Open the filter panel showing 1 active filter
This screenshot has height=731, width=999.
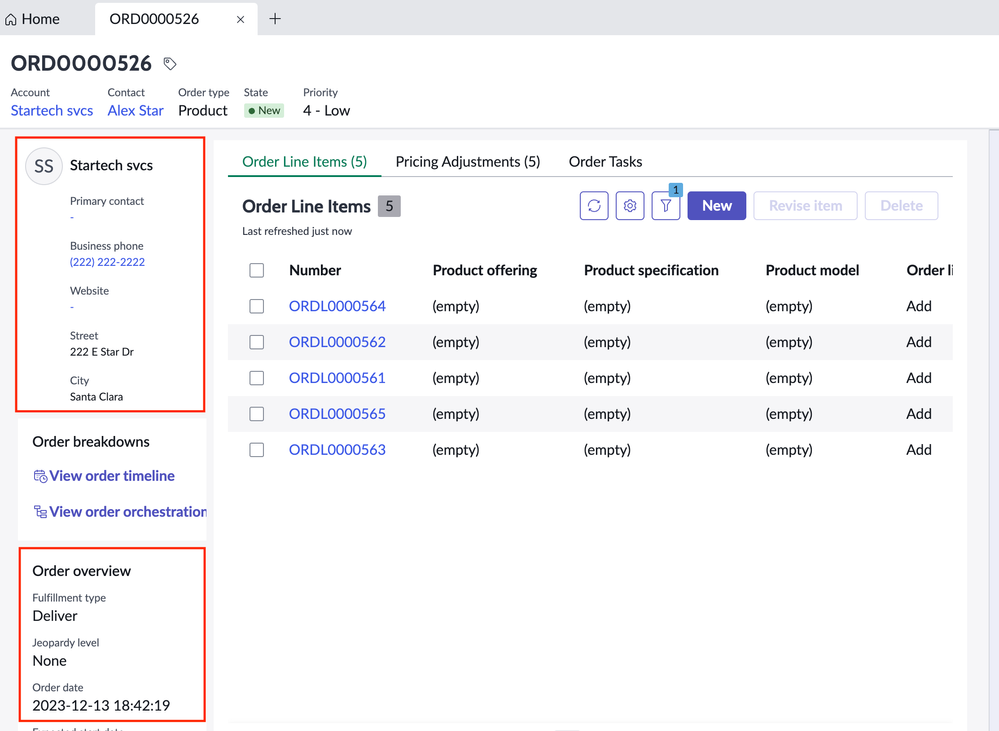[665, 205]
